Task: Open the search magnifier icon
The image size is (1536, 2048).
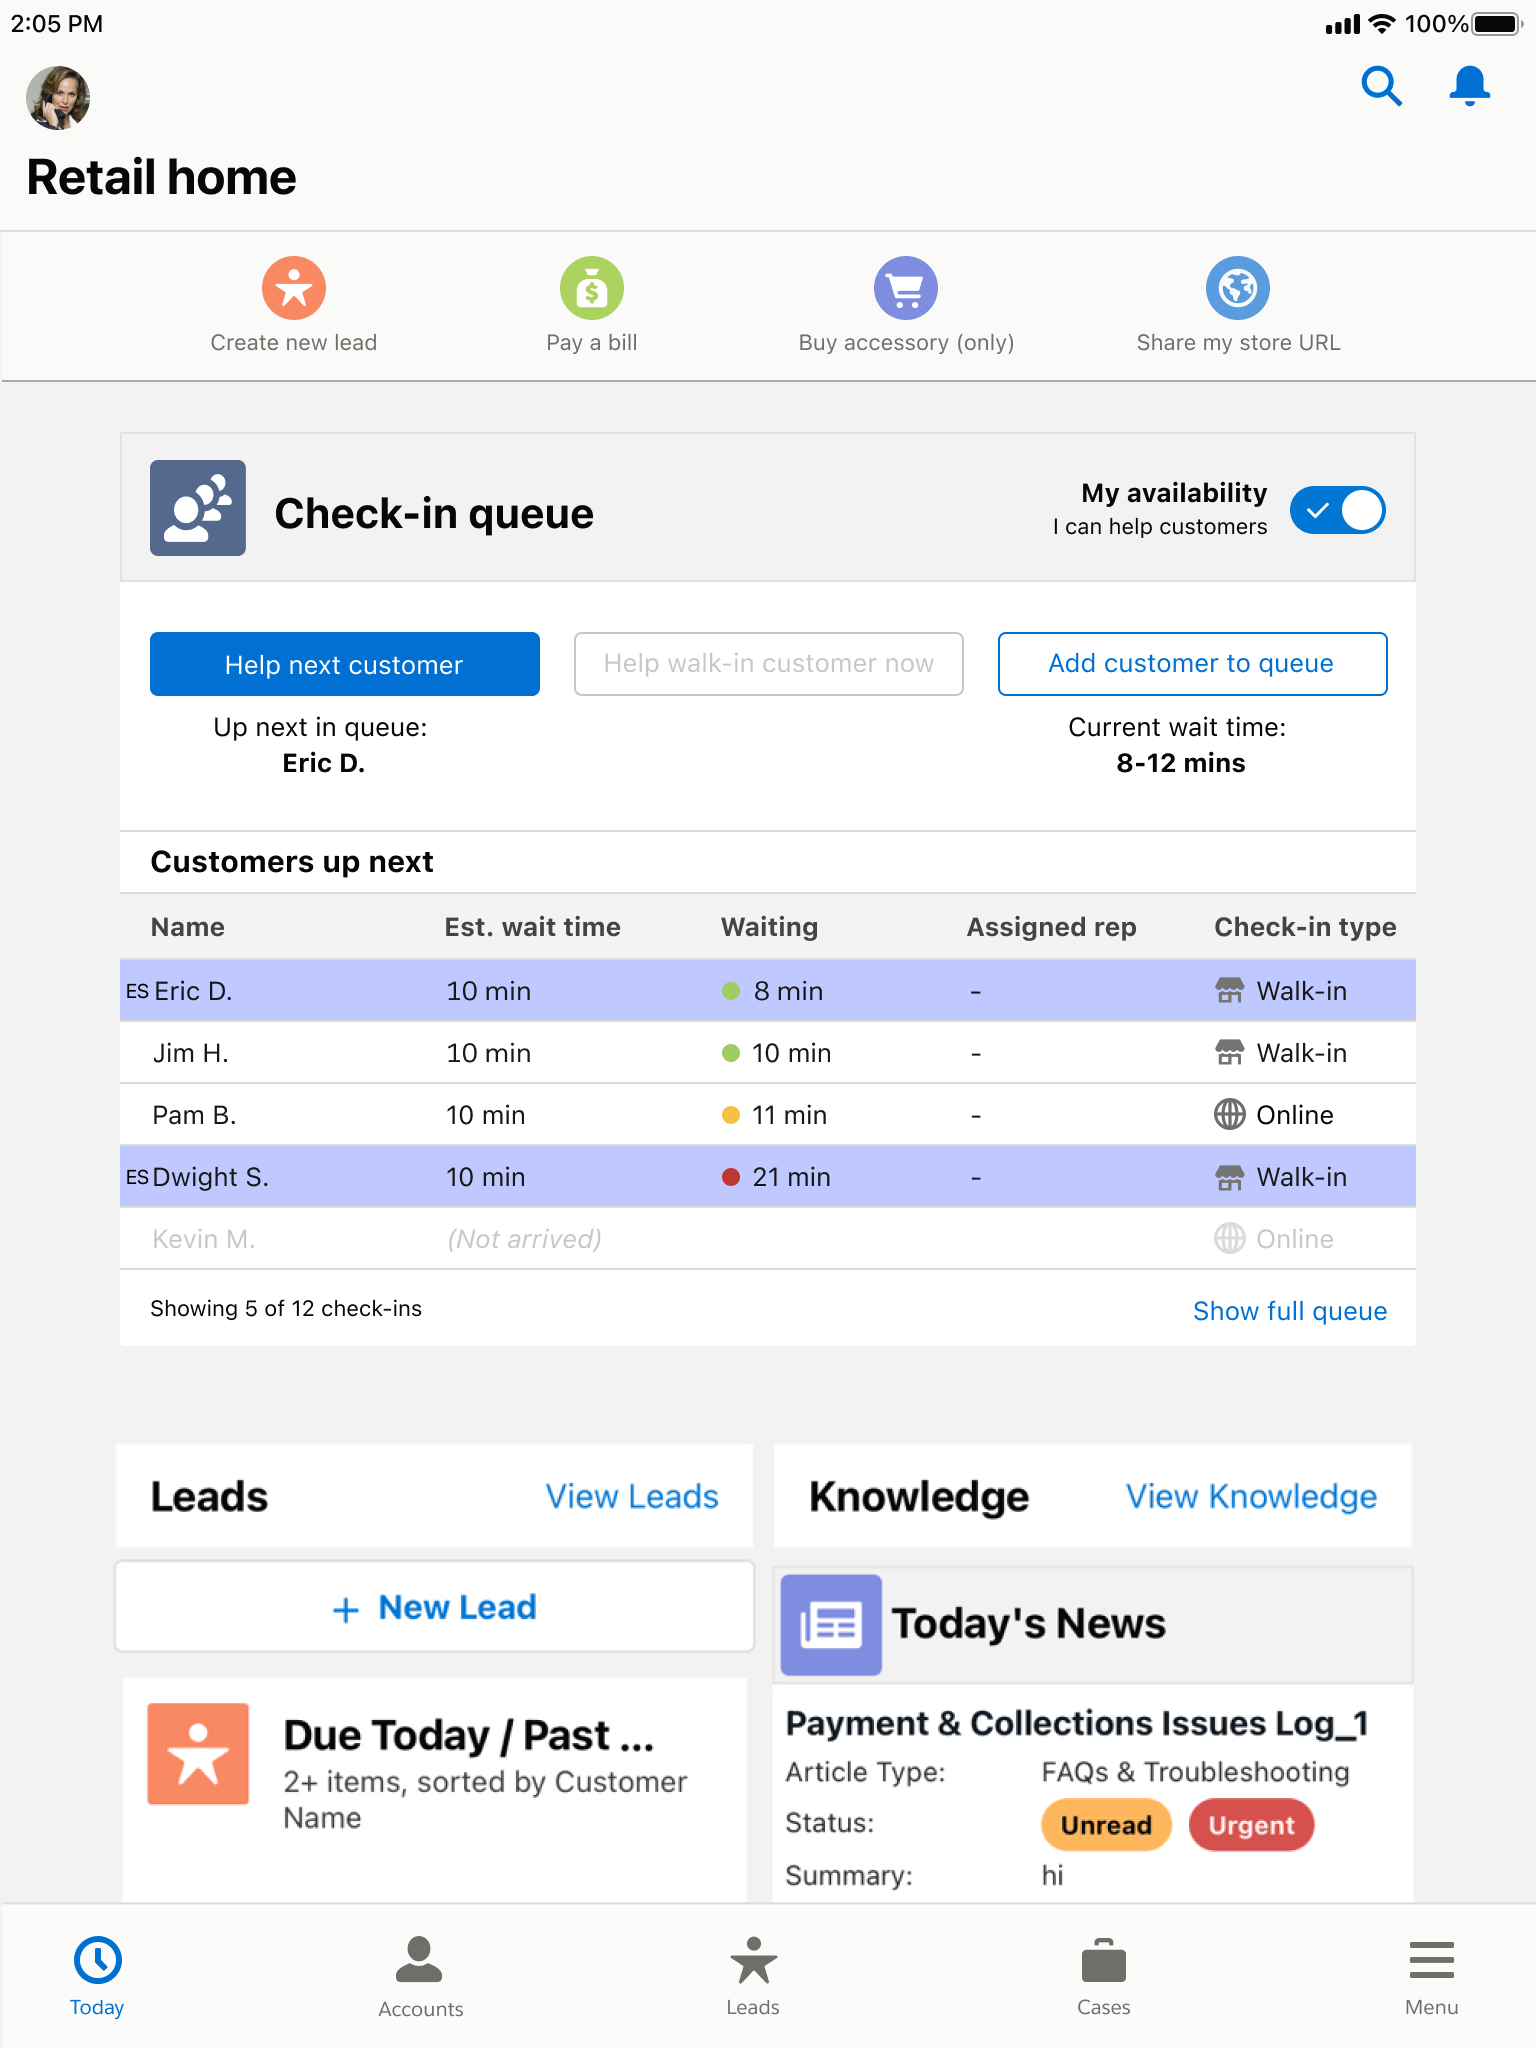Action: click(1381, 86)
